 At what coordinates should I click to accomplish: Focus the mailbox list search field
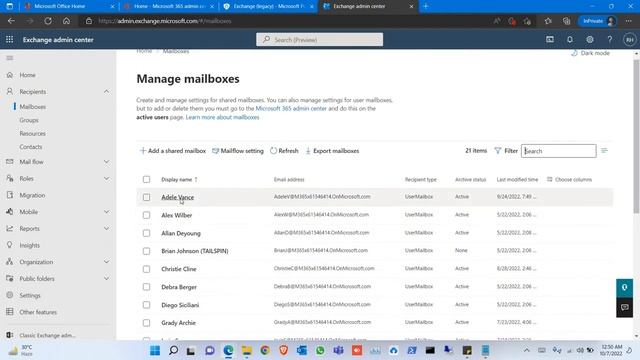[558, 151]
